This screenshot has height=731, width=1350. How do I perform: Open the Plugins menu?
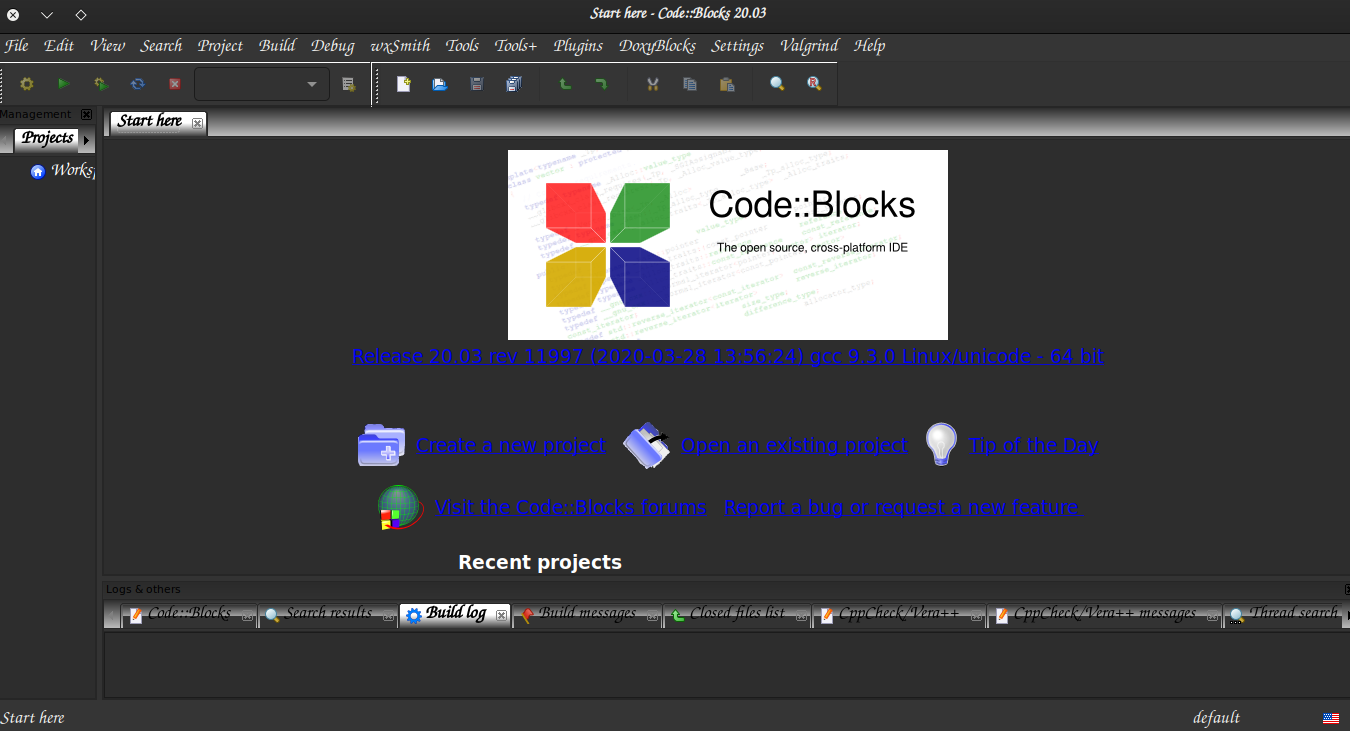click(578, 46)
